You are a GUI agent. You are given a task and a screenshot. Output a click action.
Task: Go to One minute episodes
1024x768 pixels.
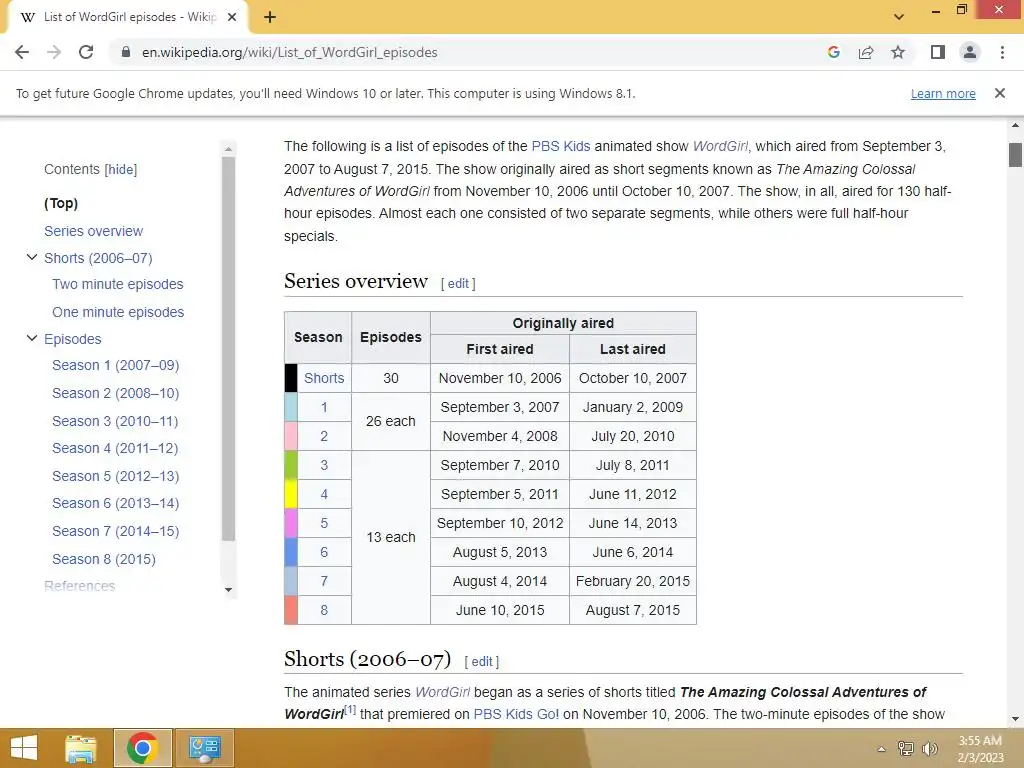tap(118, 312)
